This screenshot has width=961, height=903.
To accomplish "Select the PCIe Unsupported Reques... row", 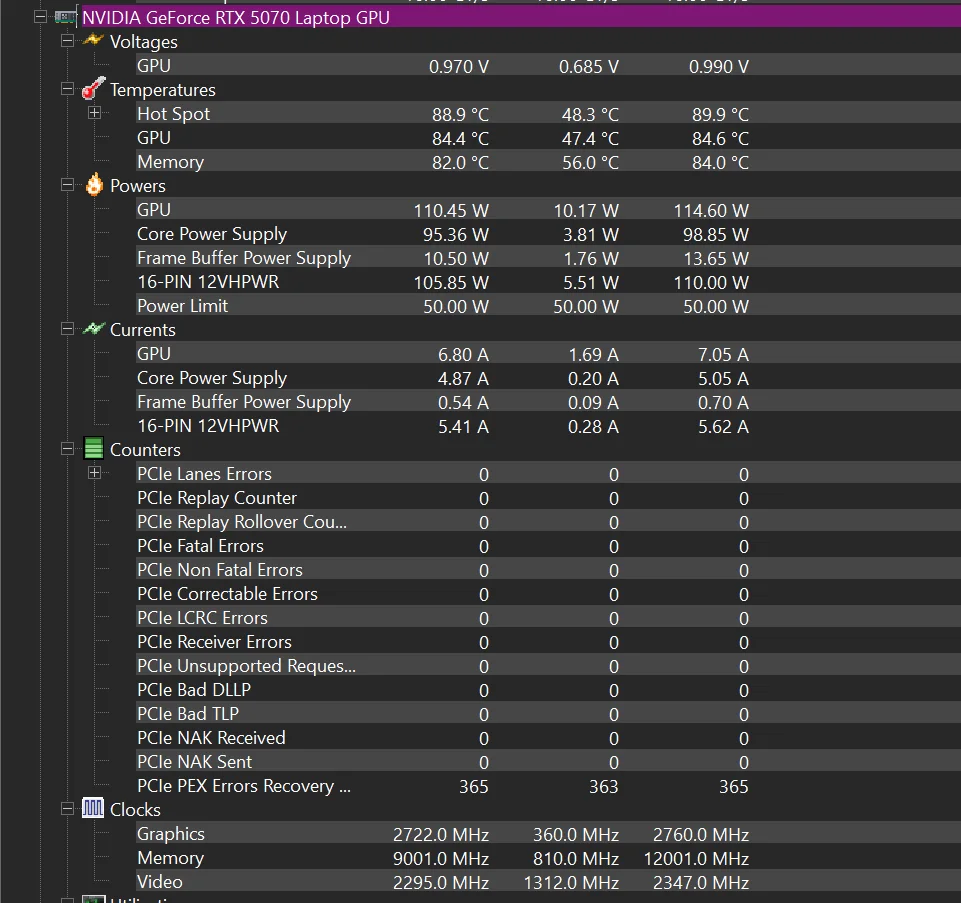I will [548, 666].
